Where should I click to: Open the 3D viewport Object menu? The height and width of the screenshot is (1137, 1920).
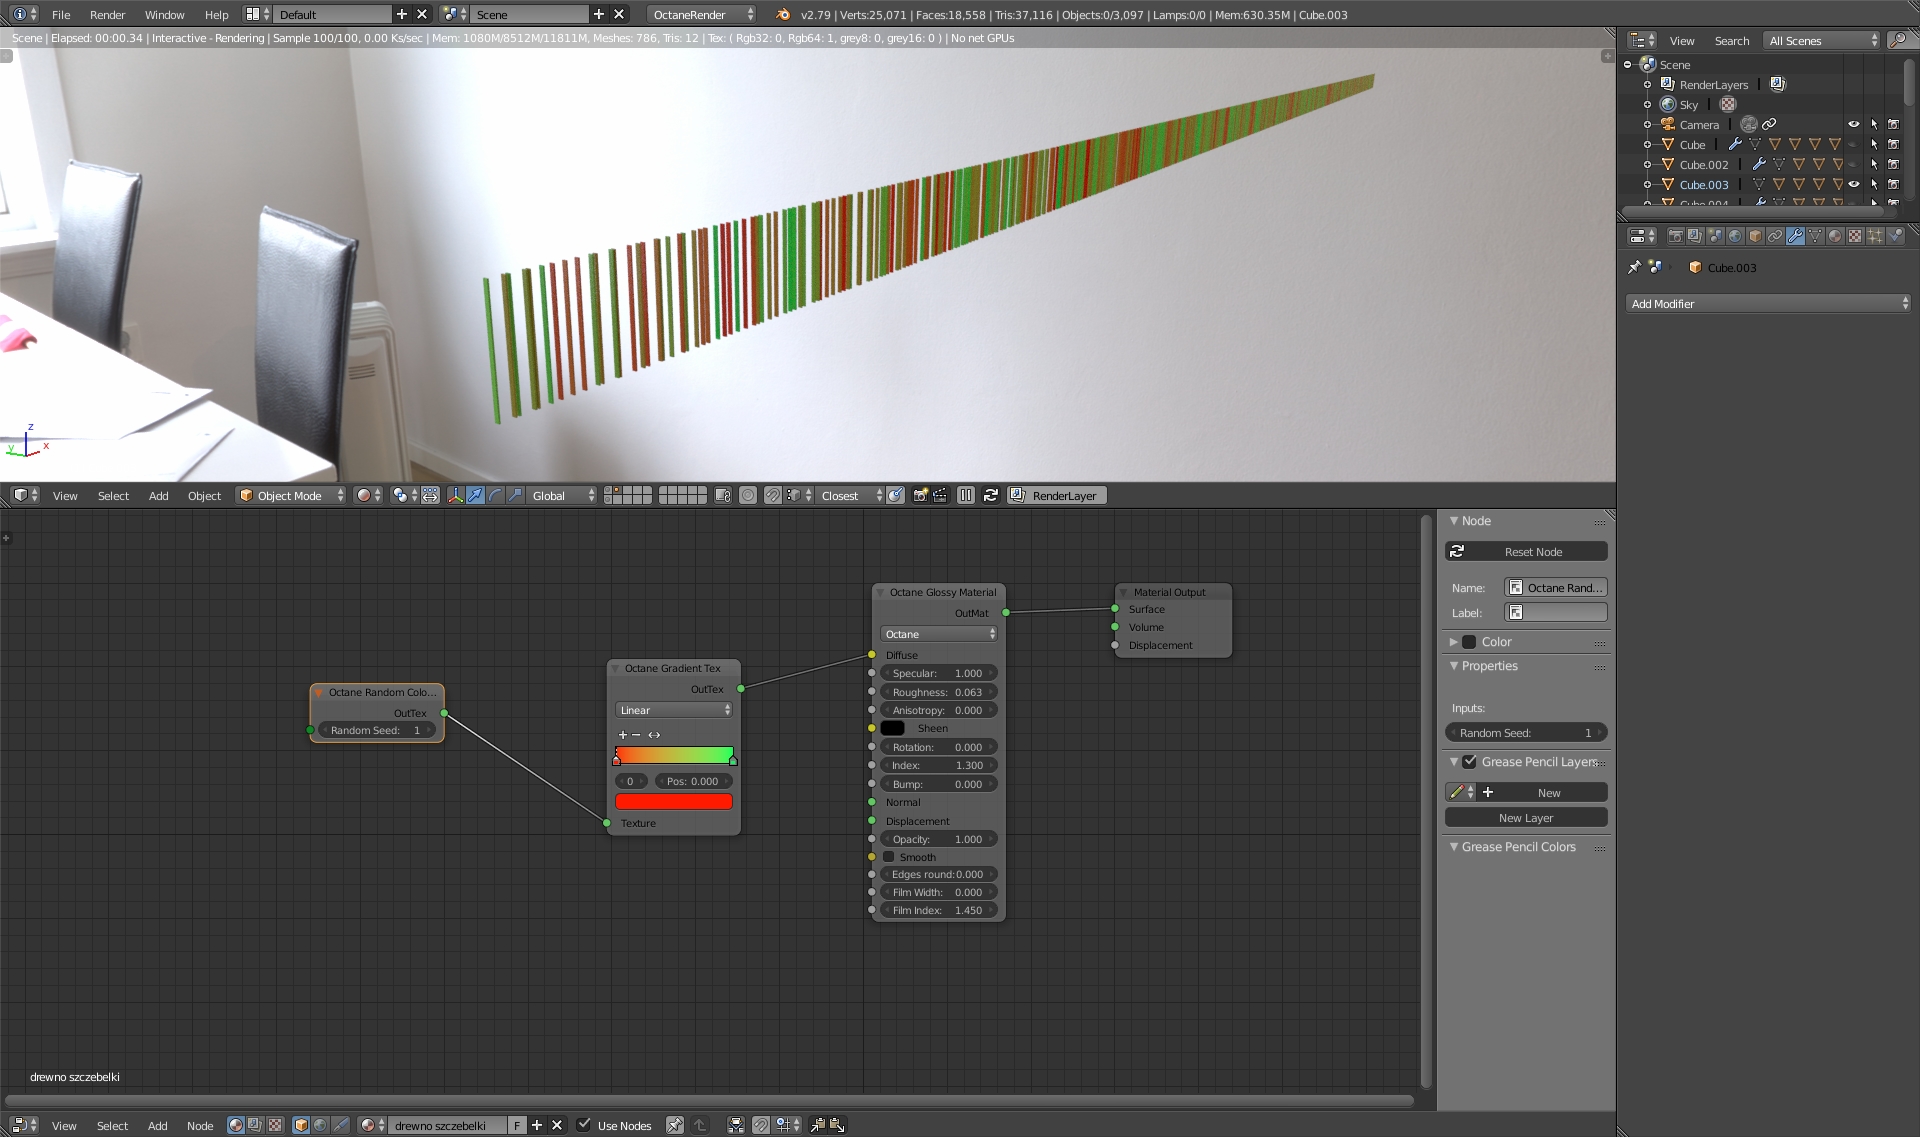[x=204, y=495]
